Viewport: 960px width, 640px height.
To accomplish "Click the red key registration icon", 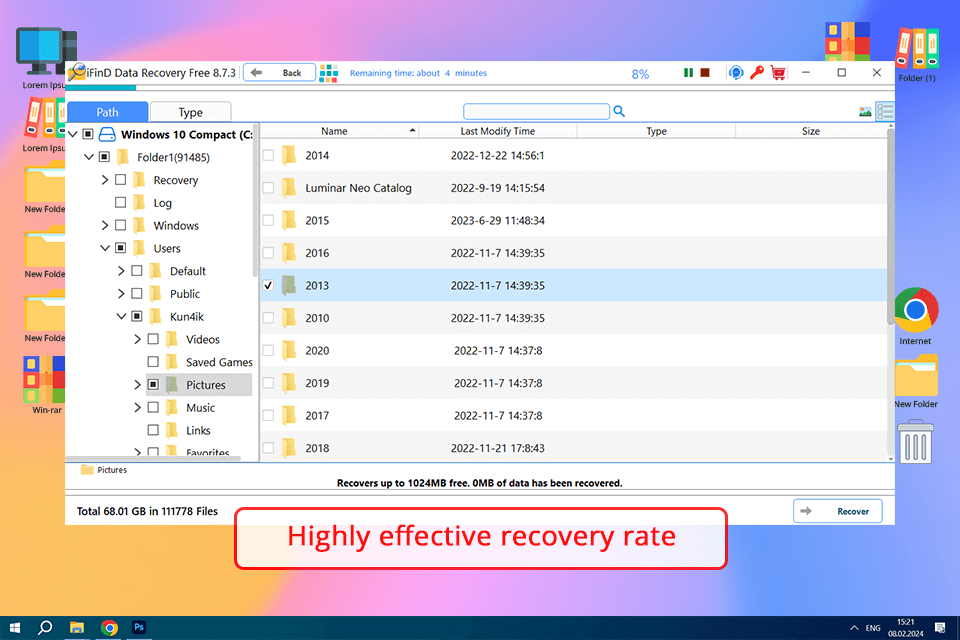I will pos(757,73).
